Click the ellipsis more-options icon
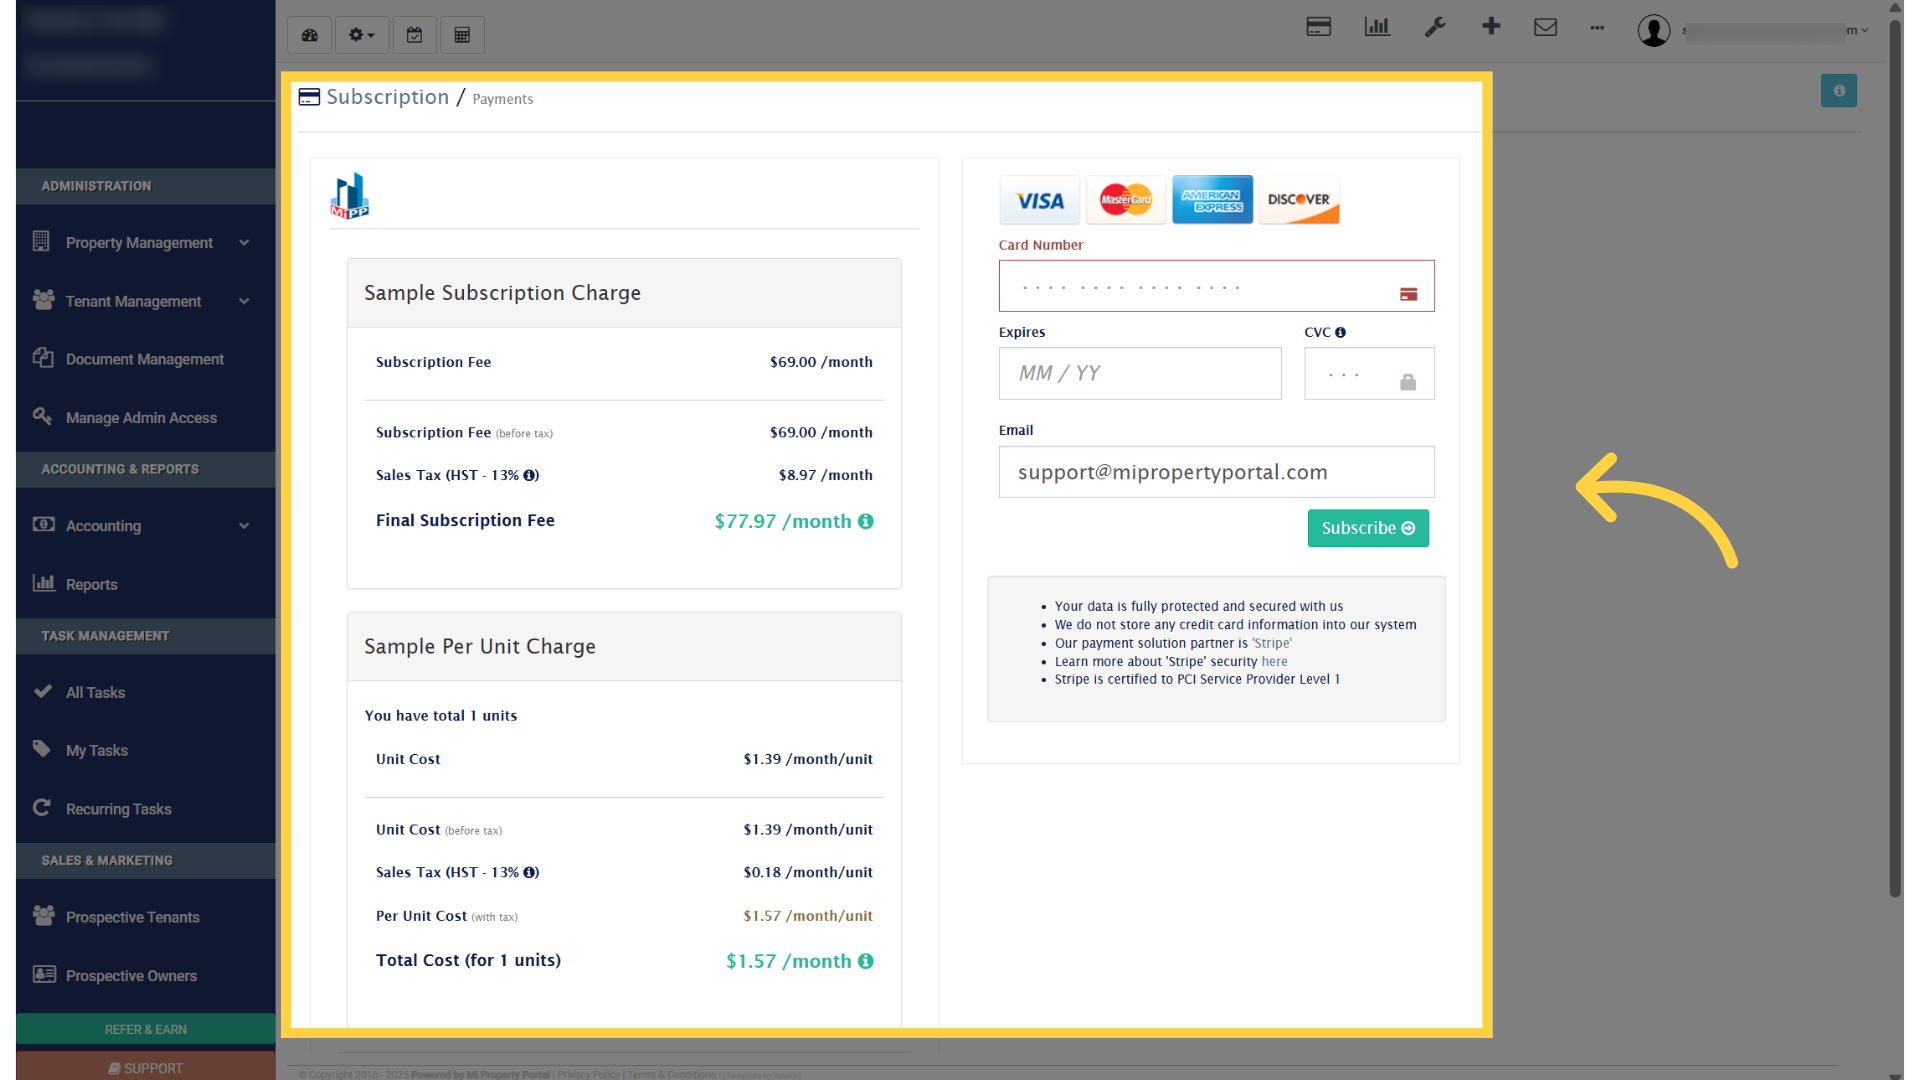 tap(1597, 28)
